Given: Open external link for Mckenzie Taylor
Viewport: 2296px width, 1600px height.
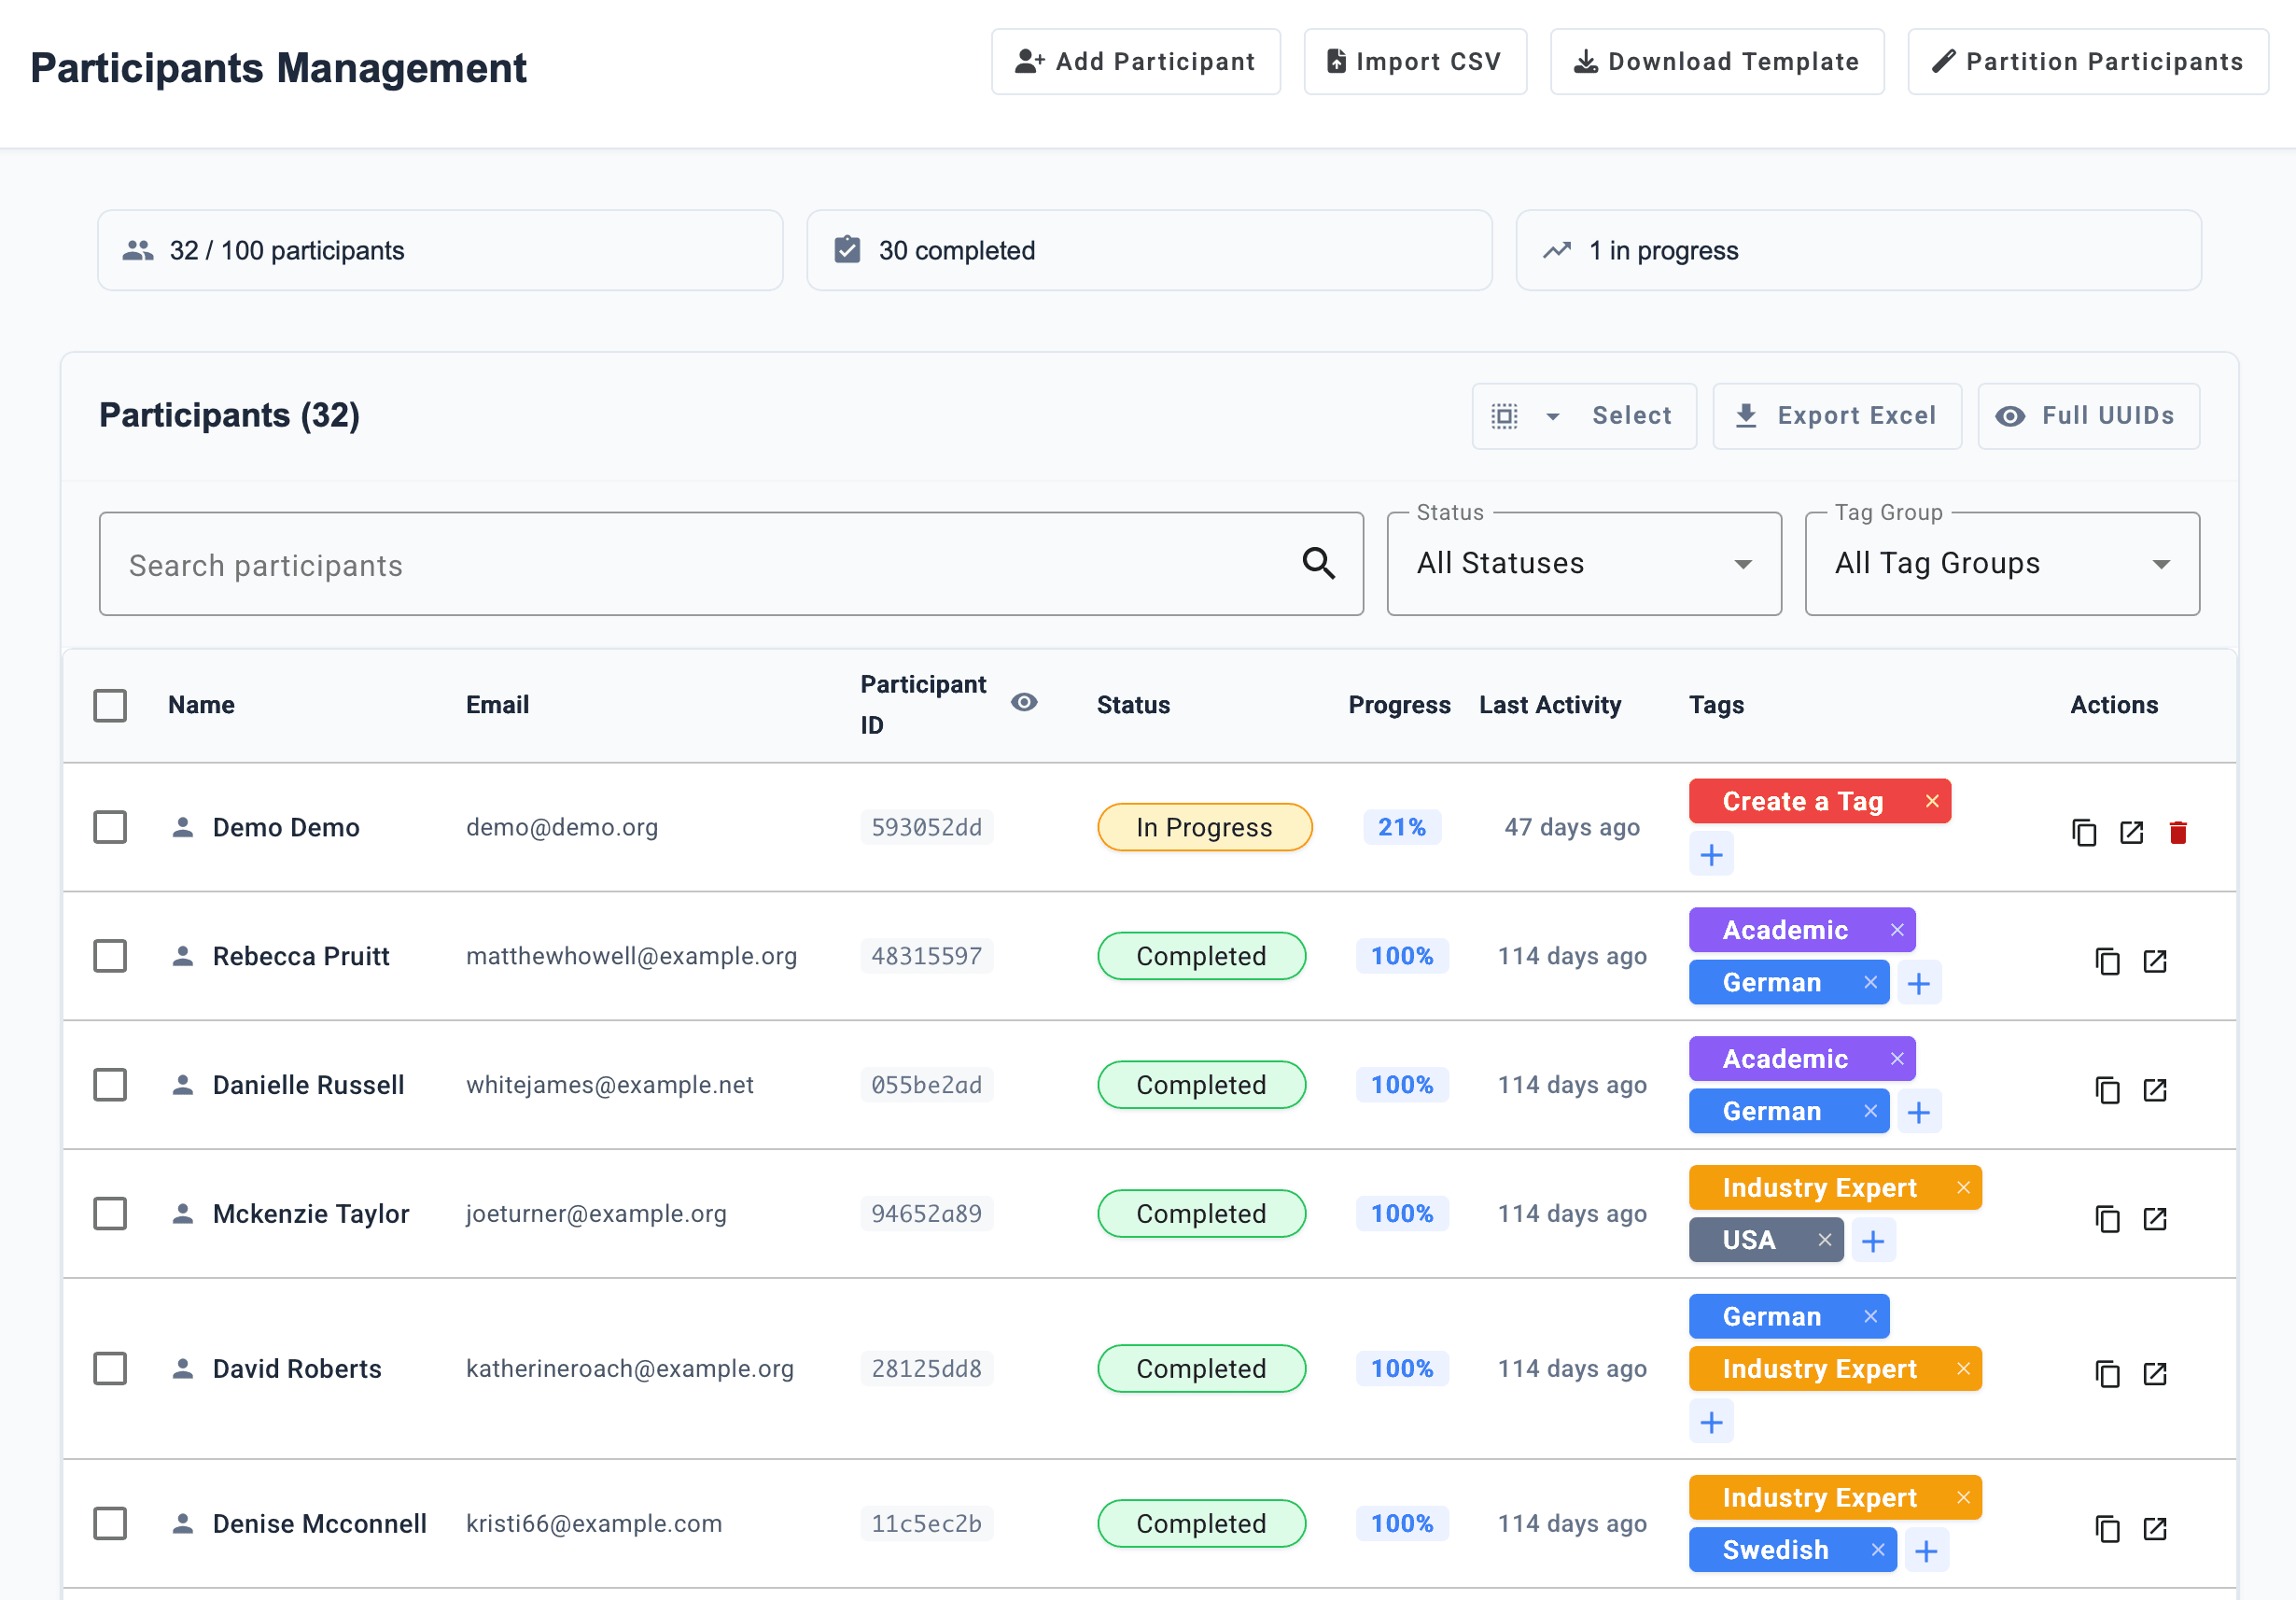Looking at the screenshot, I should pyautogui.click(x=2155, y=1219).
